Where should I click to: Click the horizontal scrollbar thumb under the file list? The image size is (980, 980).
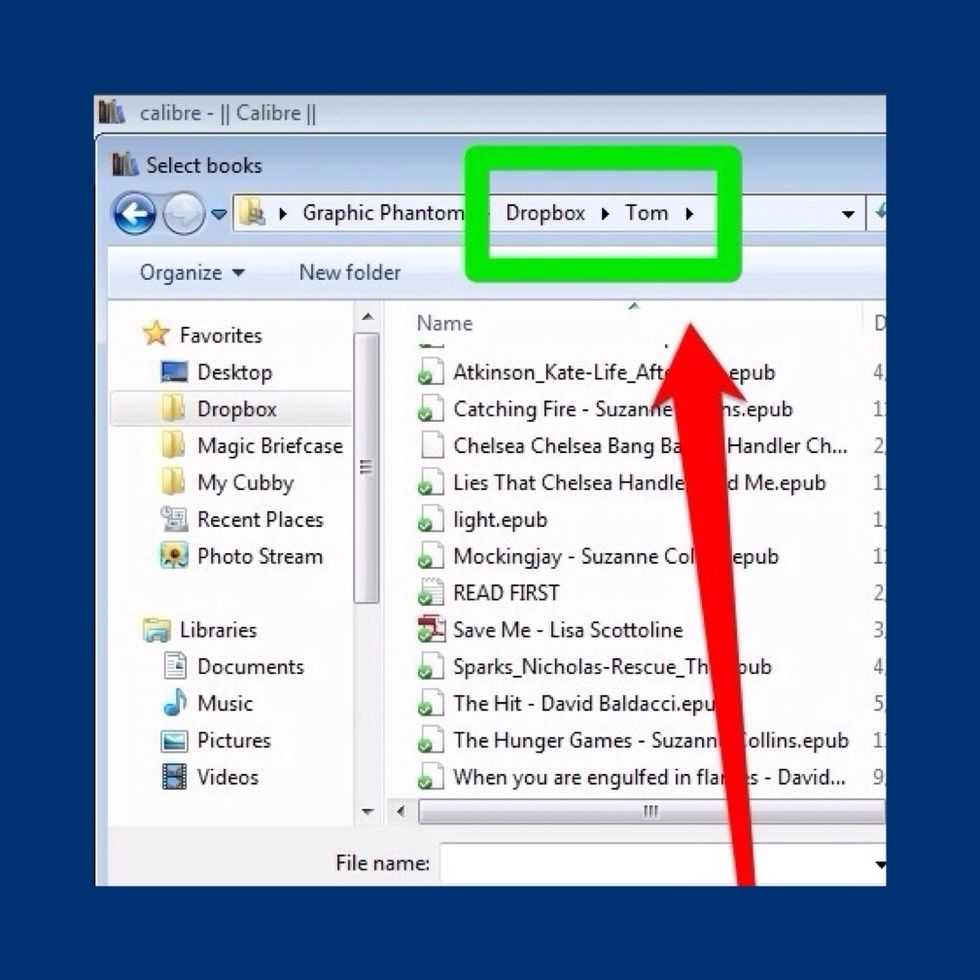[651, 811]
